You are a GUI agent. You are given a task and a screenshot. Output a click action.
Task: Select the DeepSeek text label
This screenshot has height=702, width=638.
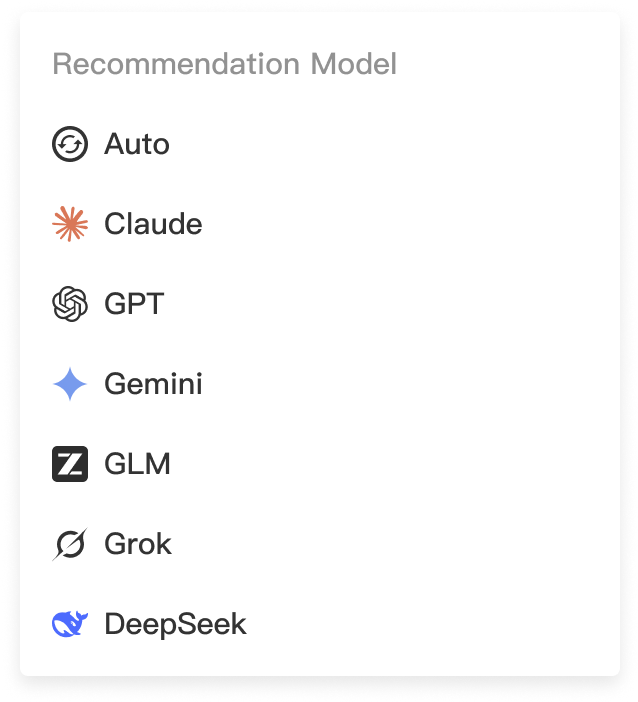(175, 624)
